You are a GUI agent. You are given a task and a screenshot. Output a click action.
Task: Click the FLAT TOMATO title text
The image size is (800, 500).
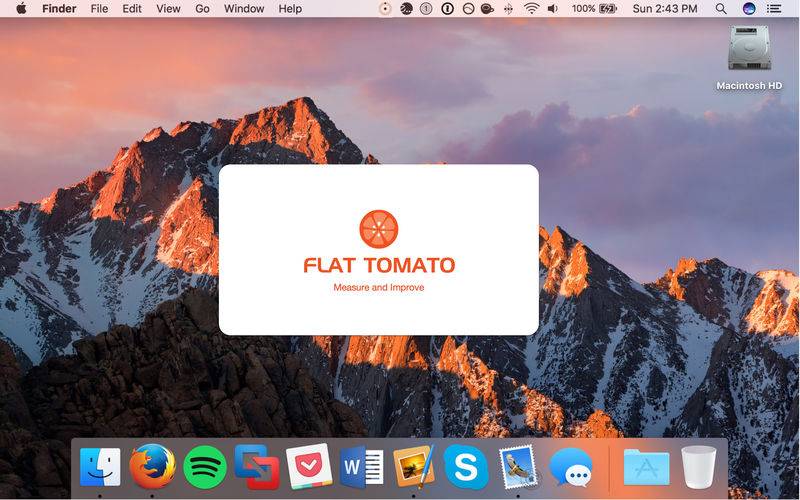[x=379, y=265]
